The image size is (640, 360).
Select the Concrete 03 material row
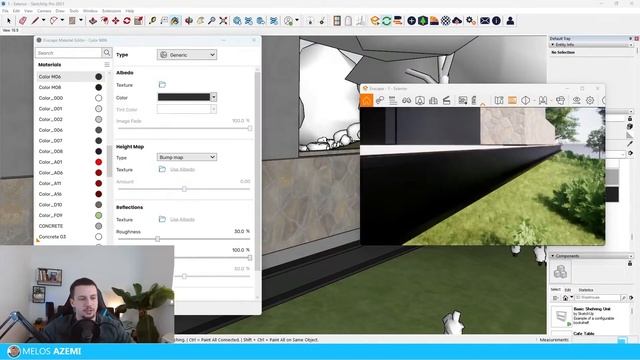(x=70, y=237)
